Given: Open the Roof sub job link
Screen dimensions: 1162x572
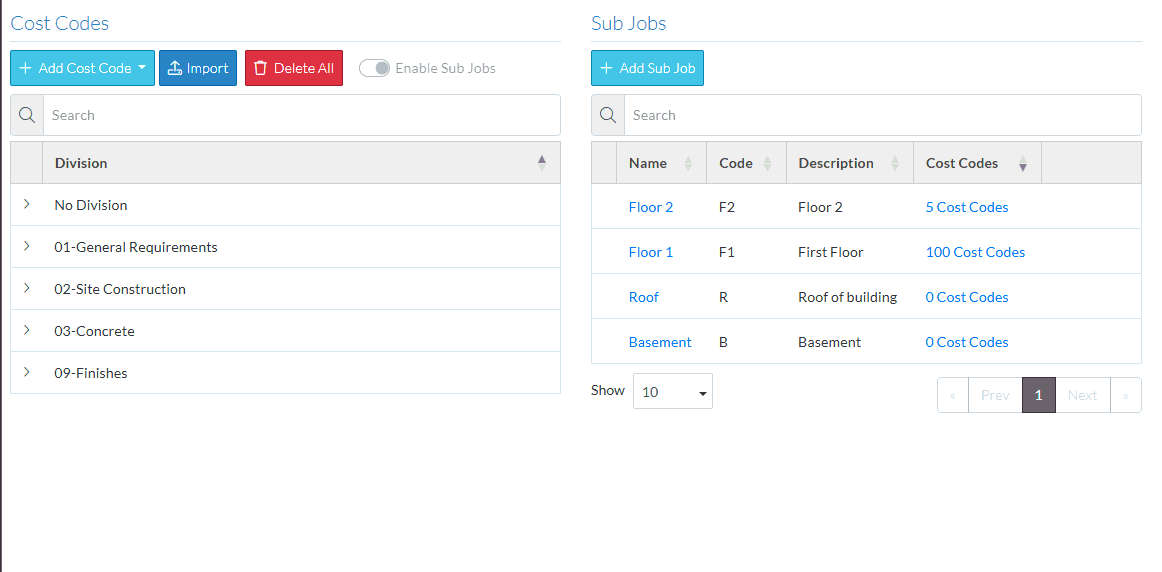Looking at the screenshot, I should tap(643, 297).
